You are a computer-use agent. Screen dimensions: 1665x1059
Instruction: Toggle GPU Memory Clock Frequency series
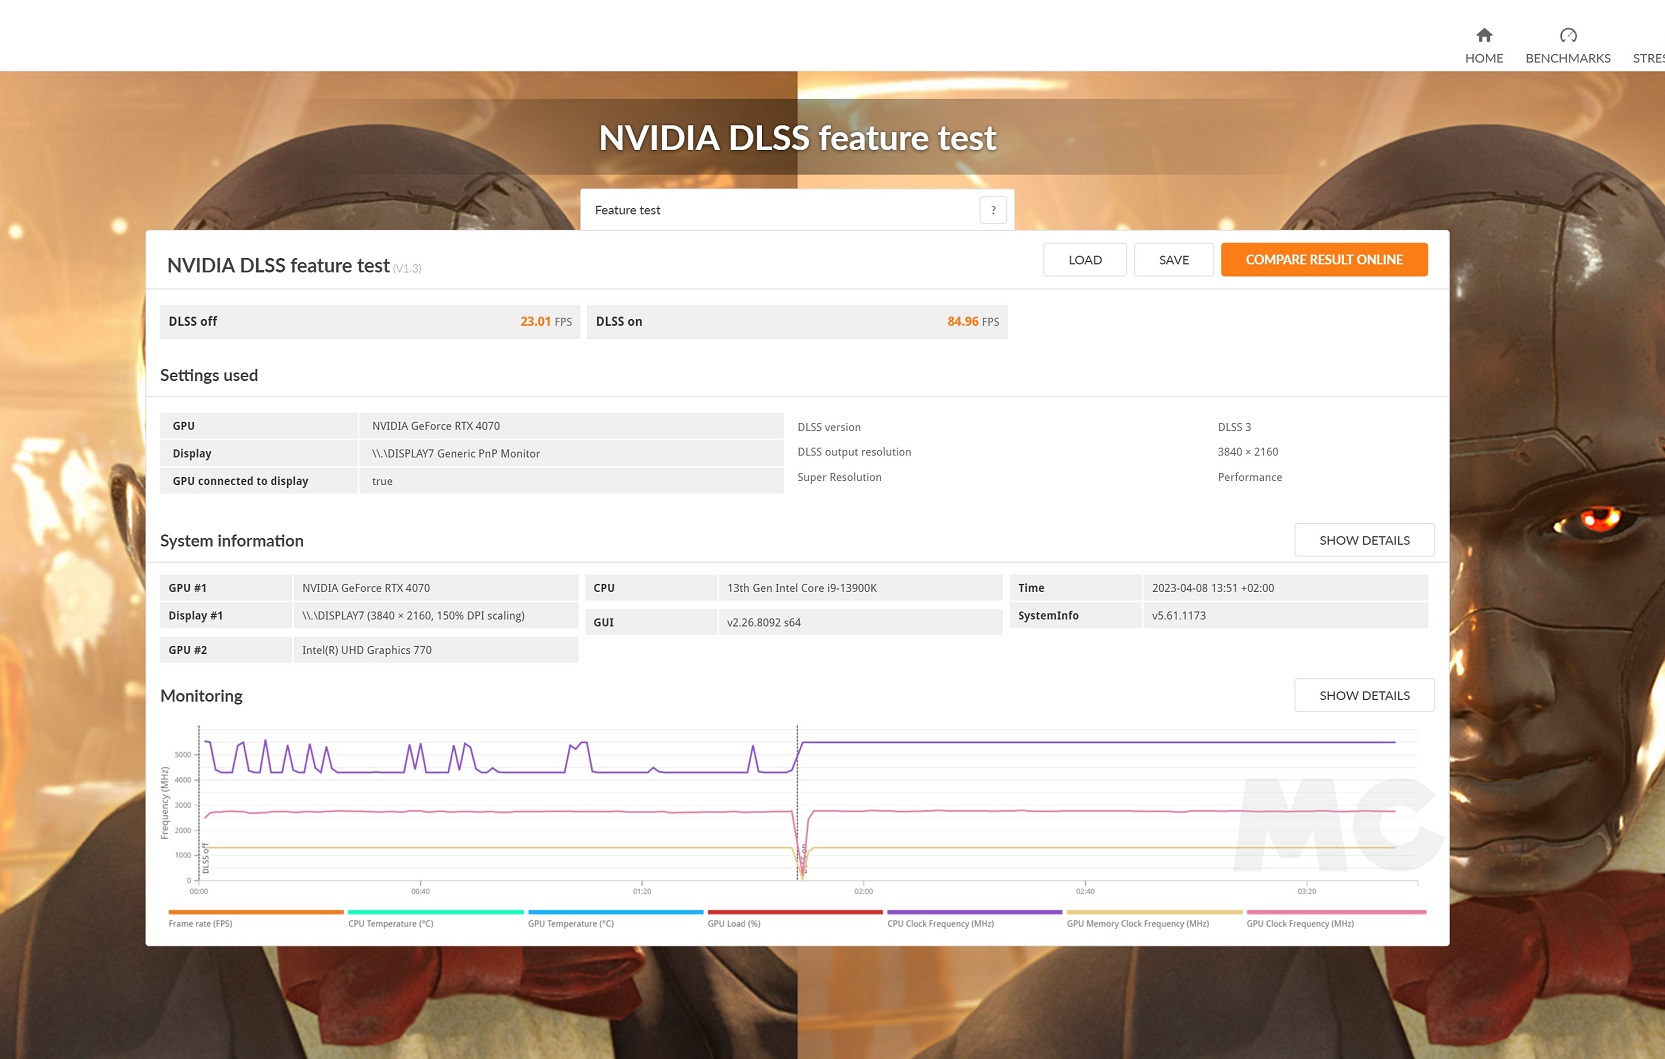[x=1137, y=923]
